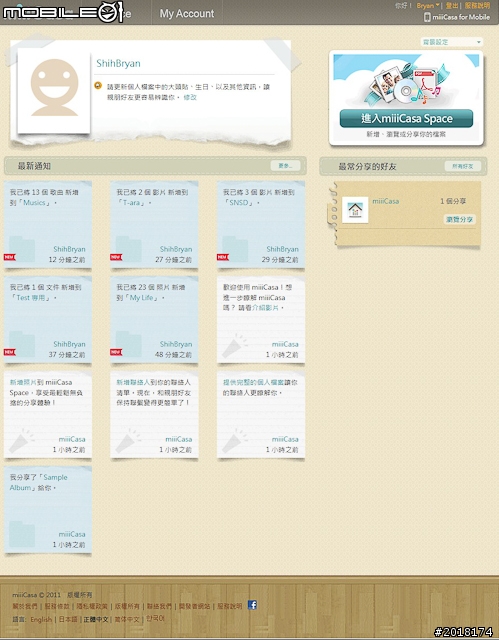This screenshot has height=640, width=499.
Task: Click the 關於我們 footer link
Action: [x=25, y=607]
